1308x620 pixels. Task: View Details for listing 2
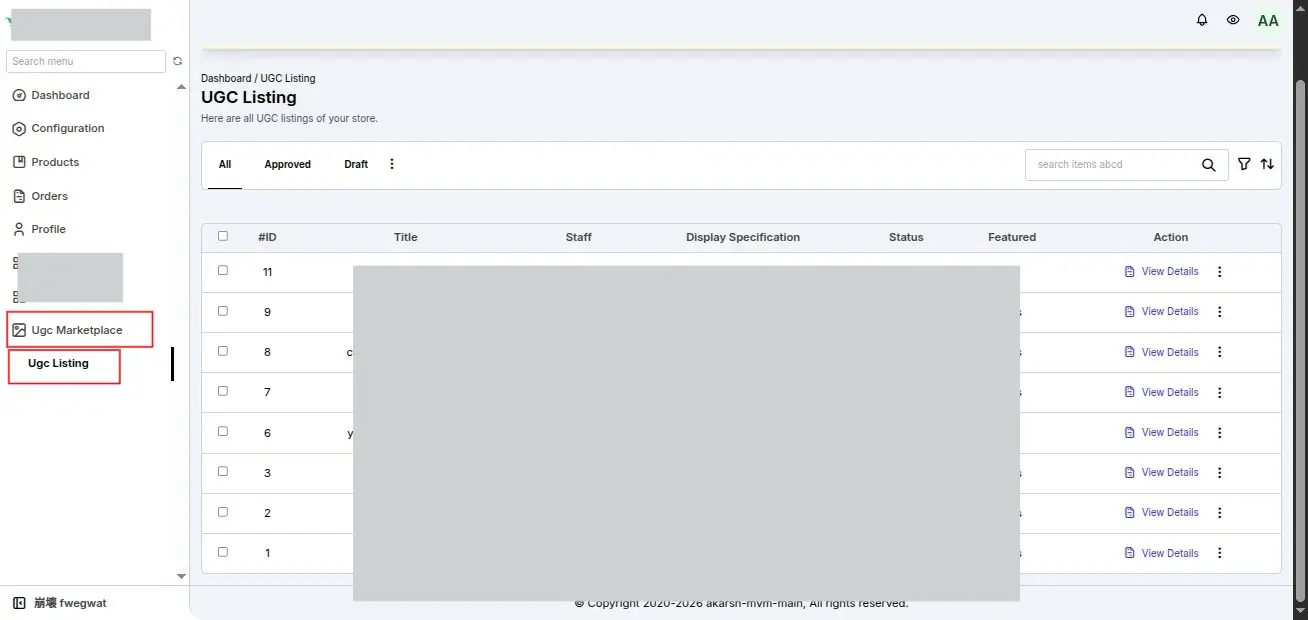[x=1161, y=513]
